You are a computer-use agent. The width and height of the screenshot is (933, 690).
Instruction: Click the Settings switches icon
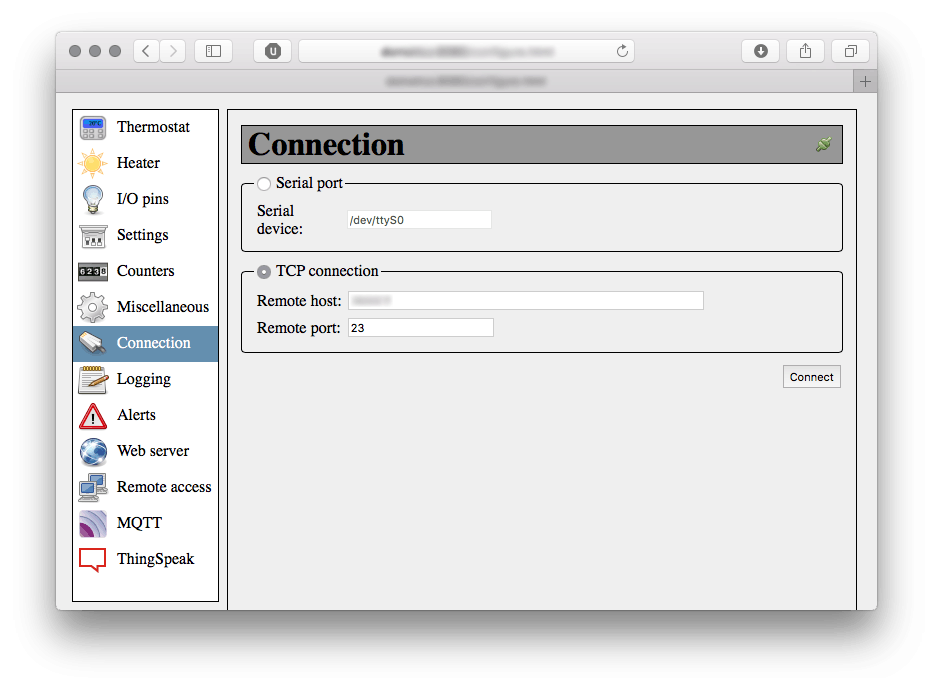[93, 236]
